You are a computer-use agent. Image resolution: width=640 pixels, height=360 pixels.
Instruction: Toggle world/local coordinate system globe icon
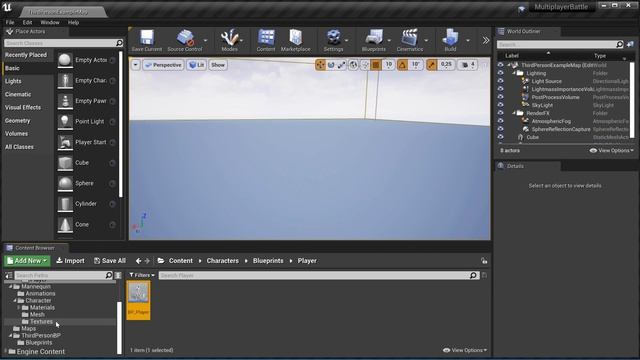[x=353, y=64]
